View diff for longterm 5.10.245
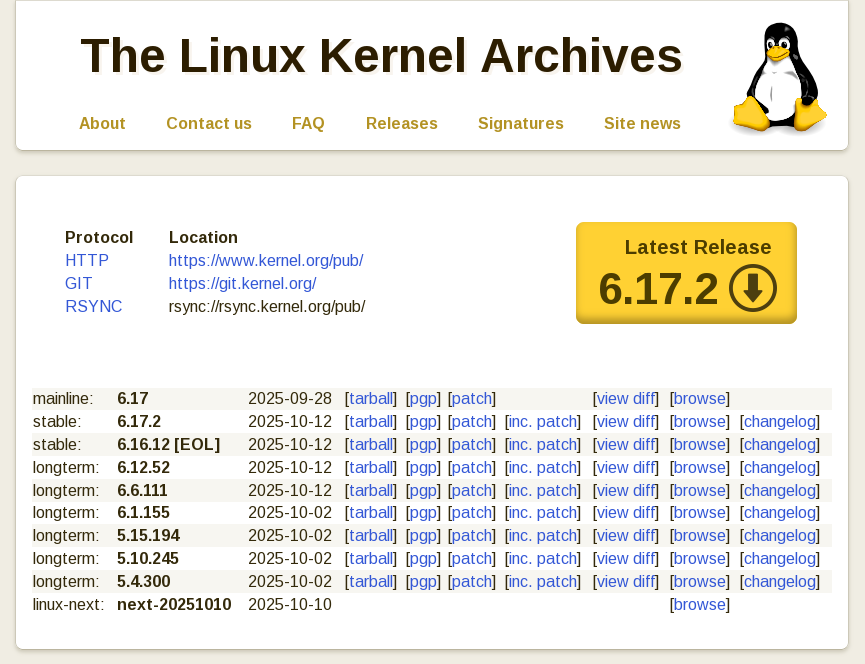865x664 pixels. (626, 559)
